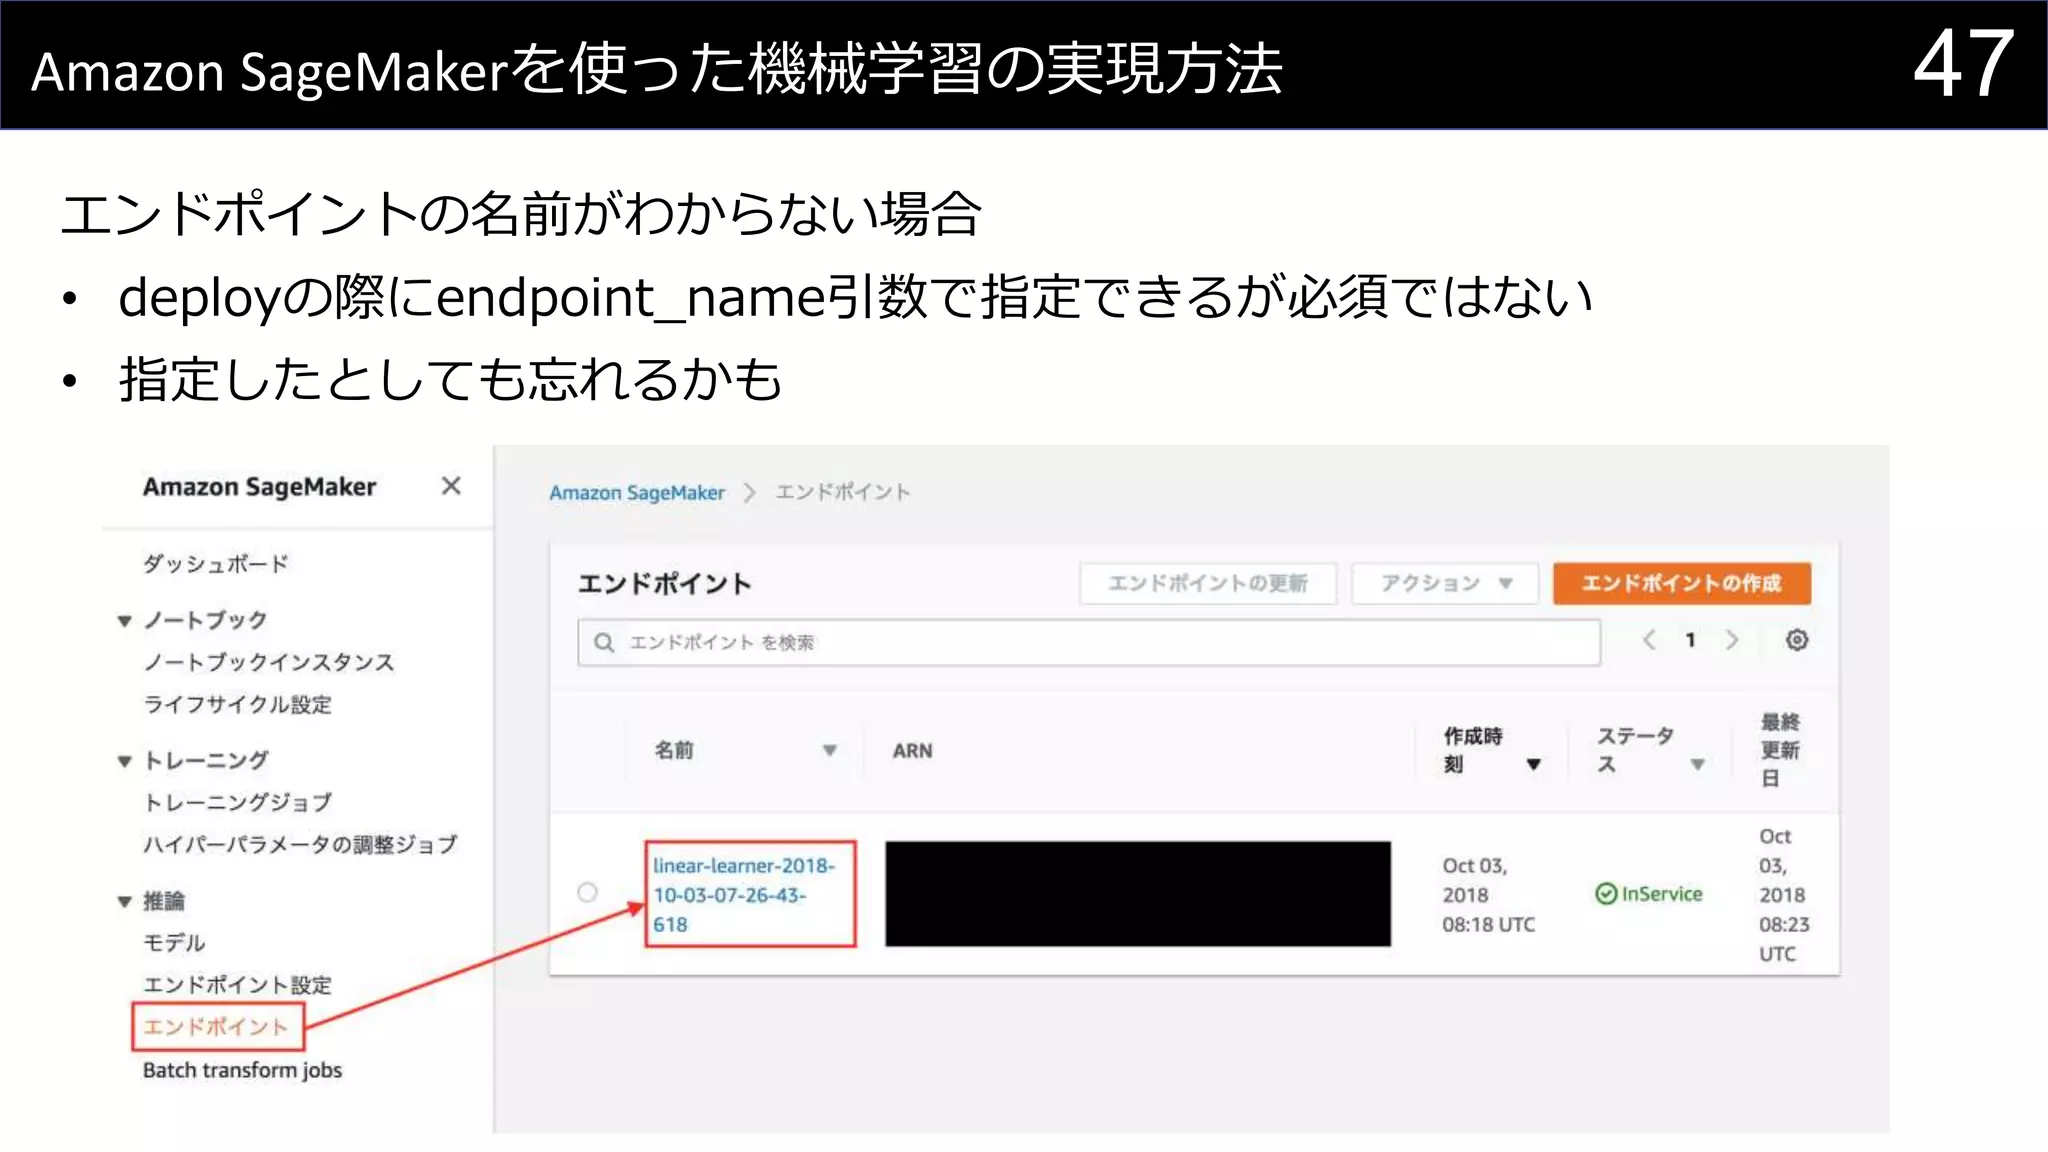Close the Amazon SageMaker sidebar panel
This screenshot has height=1152, width=2048.
(x=451, y=486)
